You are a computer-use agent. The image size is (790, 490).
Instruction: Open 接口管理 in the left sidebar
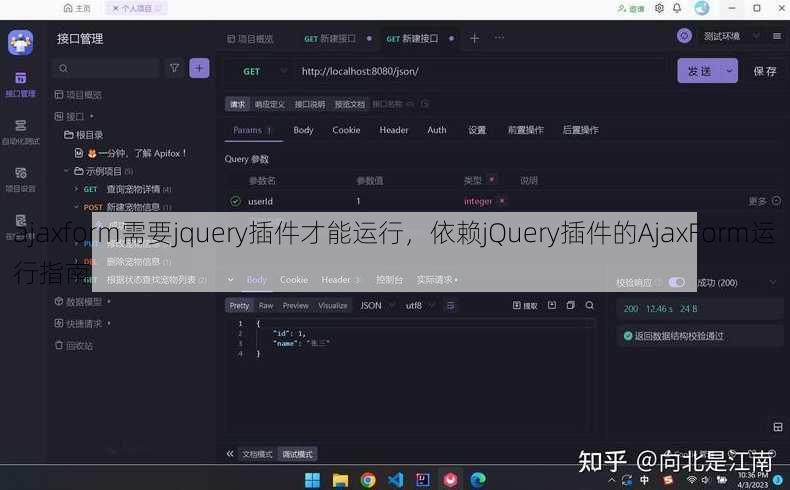pyautogui.click(x=20, y=84)
